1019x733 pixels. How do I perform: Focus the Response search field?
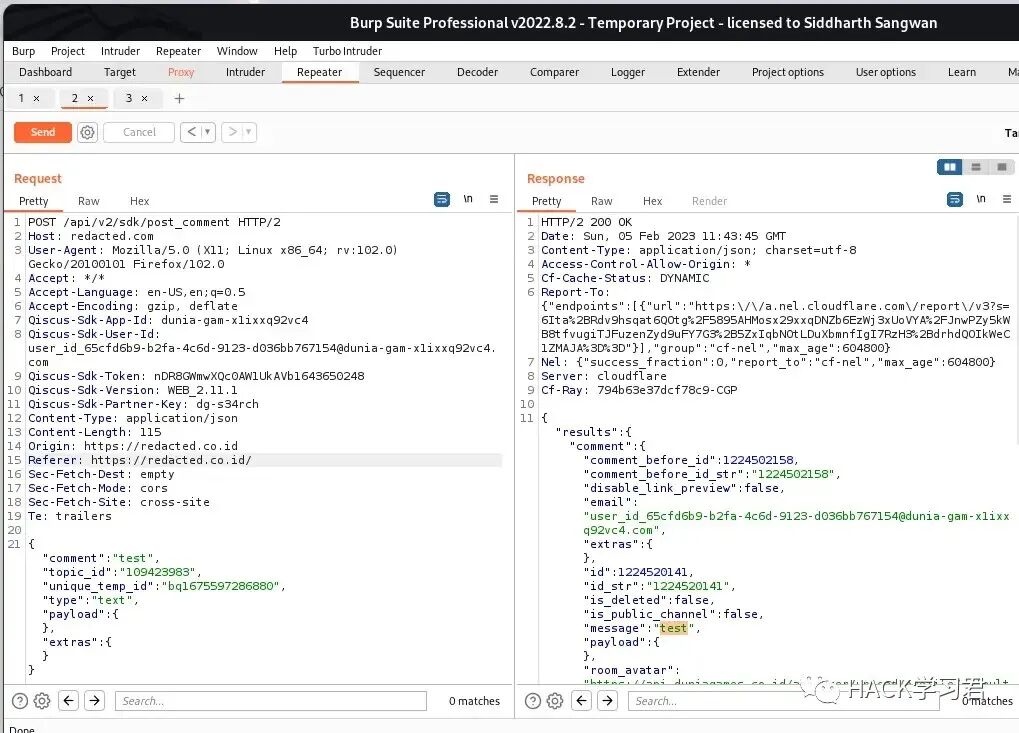tap(784, 701)
